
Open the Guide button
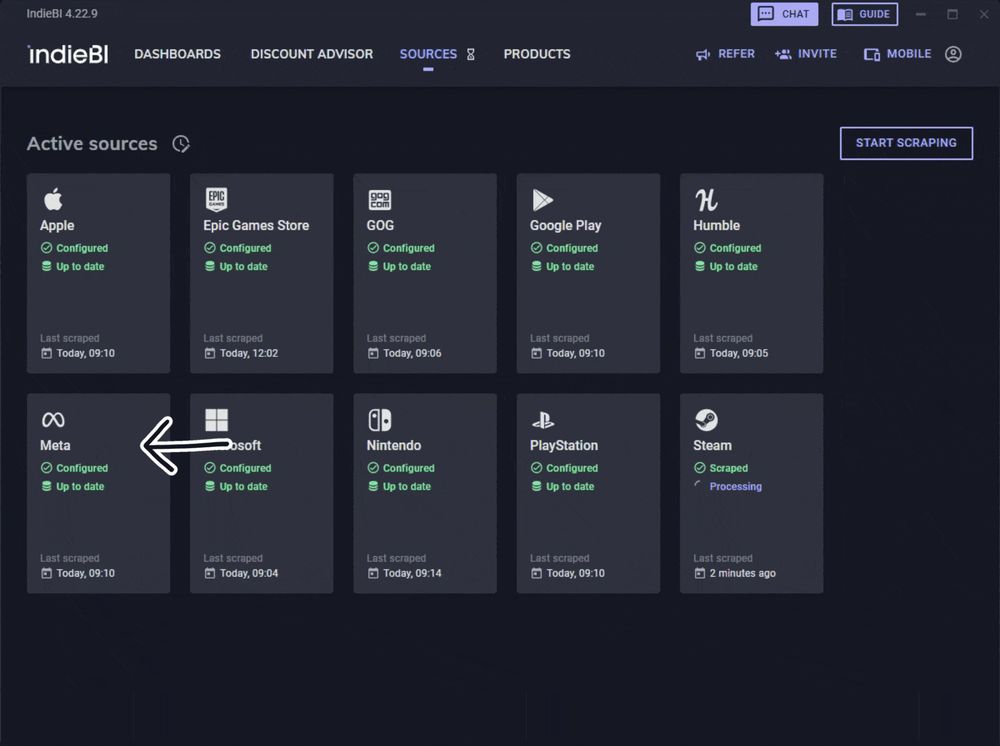pyautogui.click(x=865, y=14)
